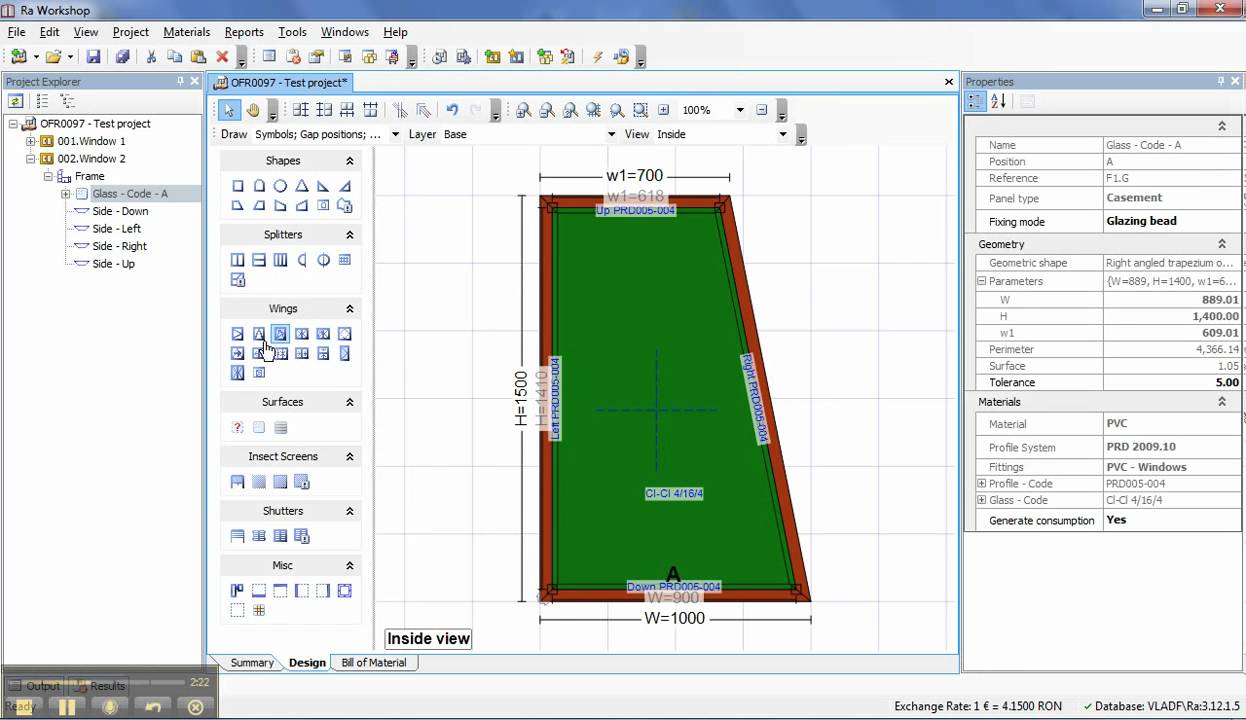Viewport: 1246px width, 720px height.
Task: Click the Undo arrow in design toolbar
Action: 452,110
